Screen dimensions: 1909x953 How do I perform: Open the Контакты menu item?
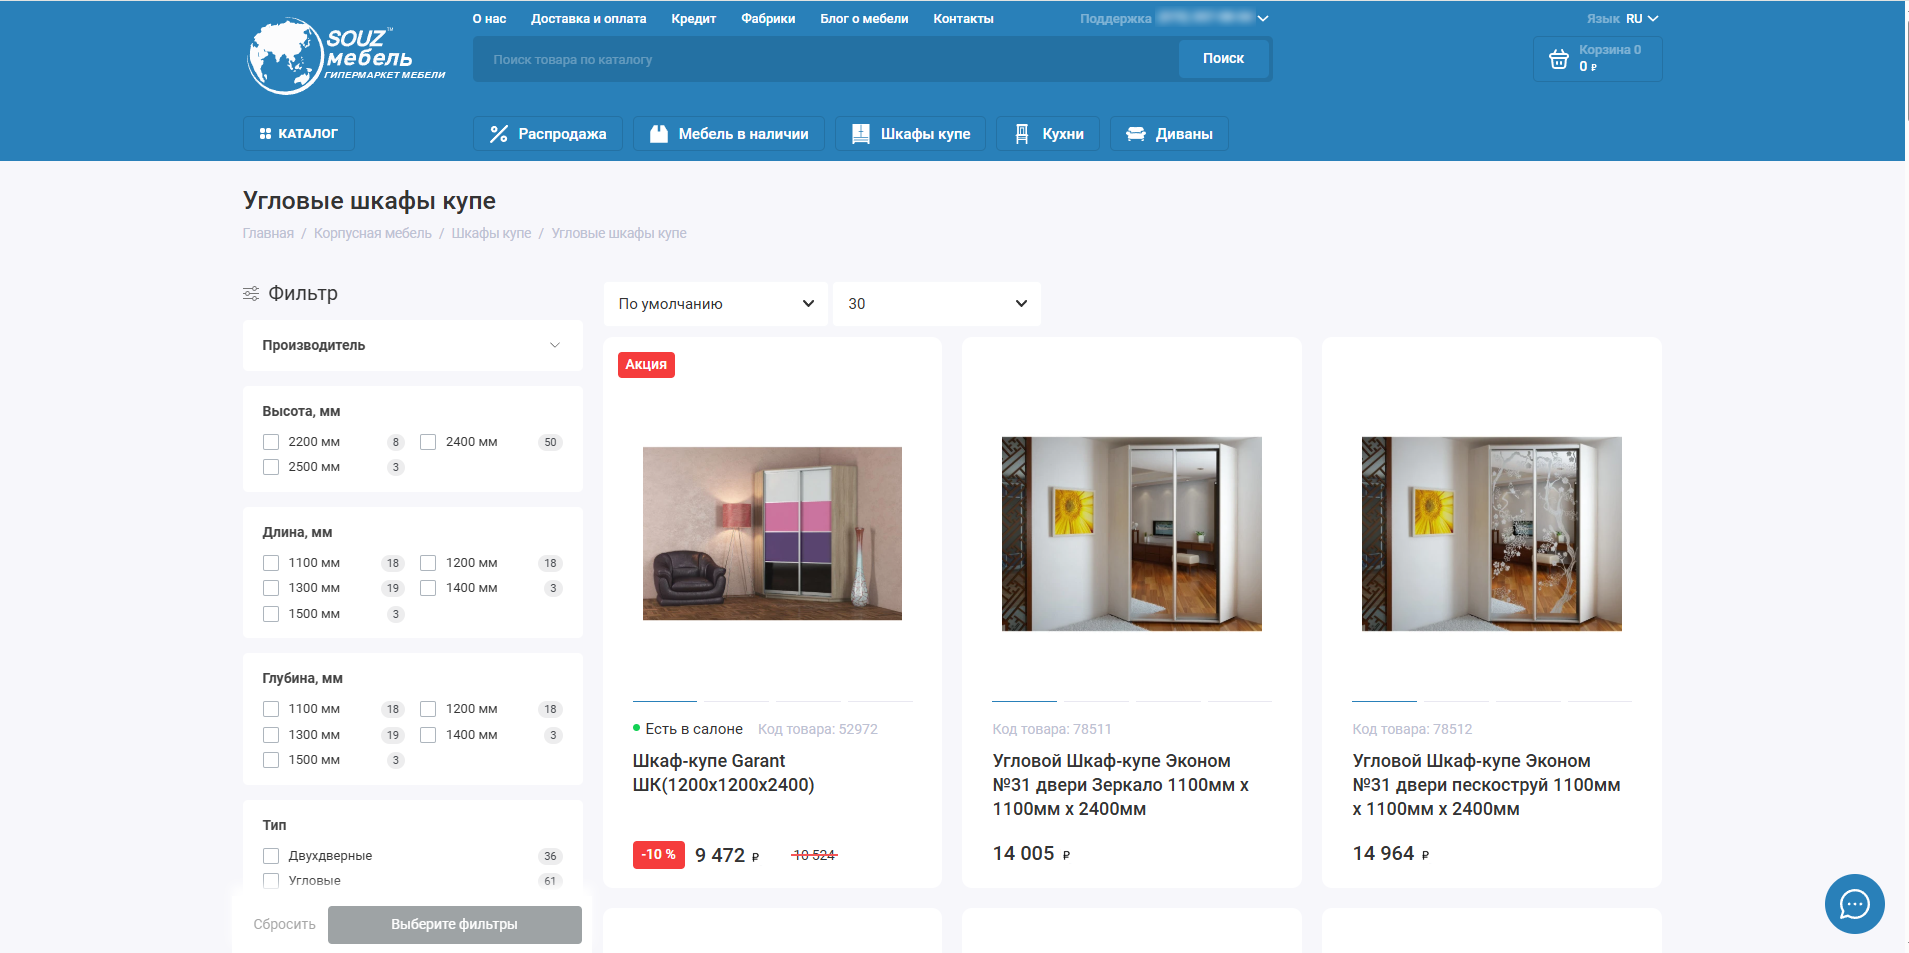tap(963, 19)
